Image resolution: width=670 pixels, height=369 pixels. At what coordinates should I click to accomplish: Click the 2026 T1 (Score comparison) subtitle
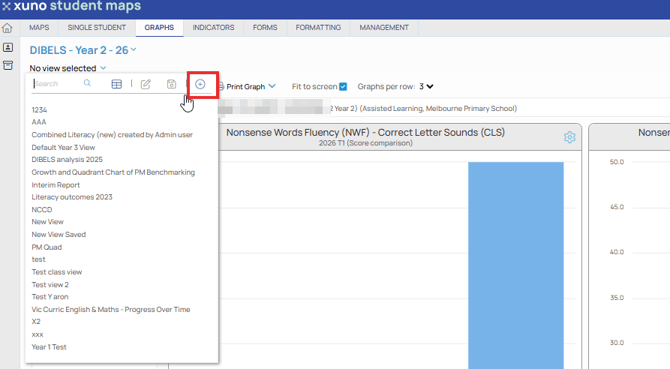tap(366, 143)
